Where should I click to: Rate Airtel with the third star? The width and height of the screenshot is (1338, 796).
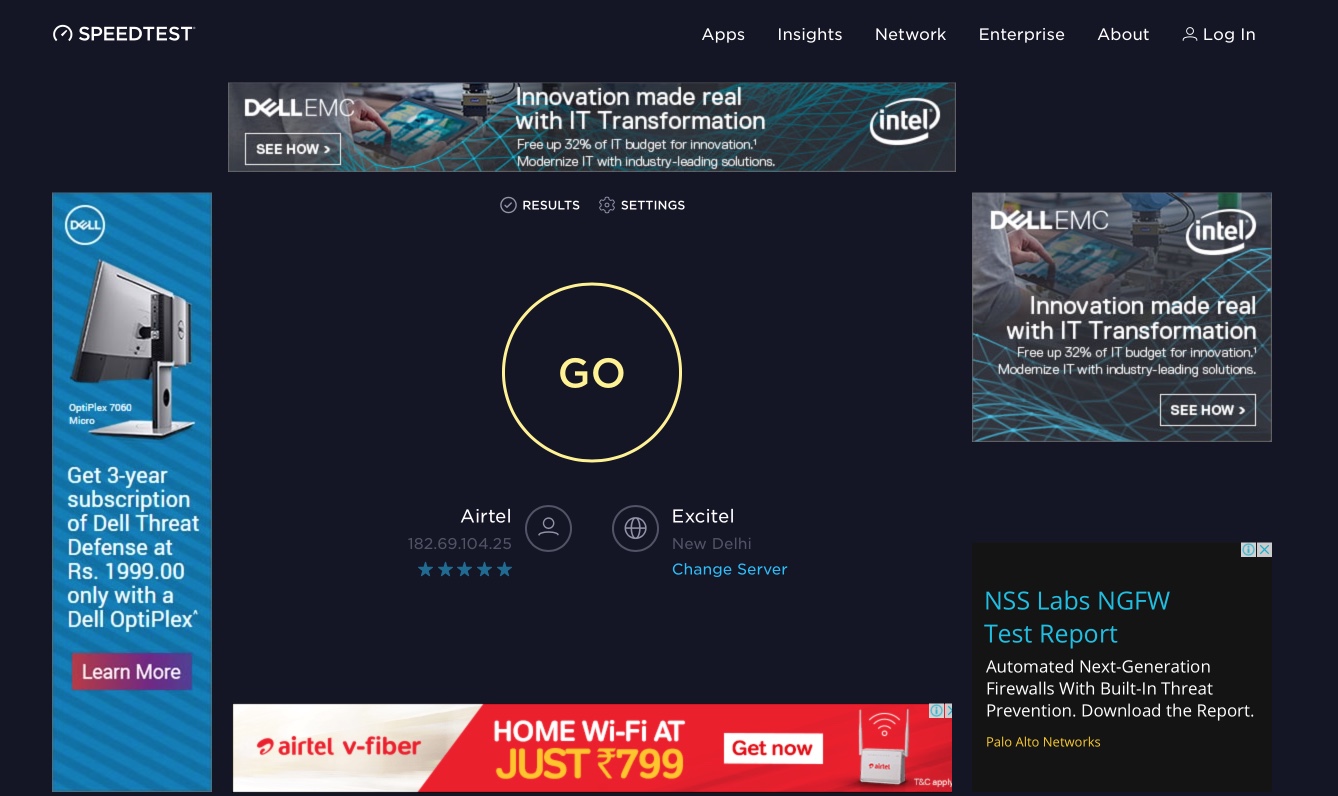465,569
